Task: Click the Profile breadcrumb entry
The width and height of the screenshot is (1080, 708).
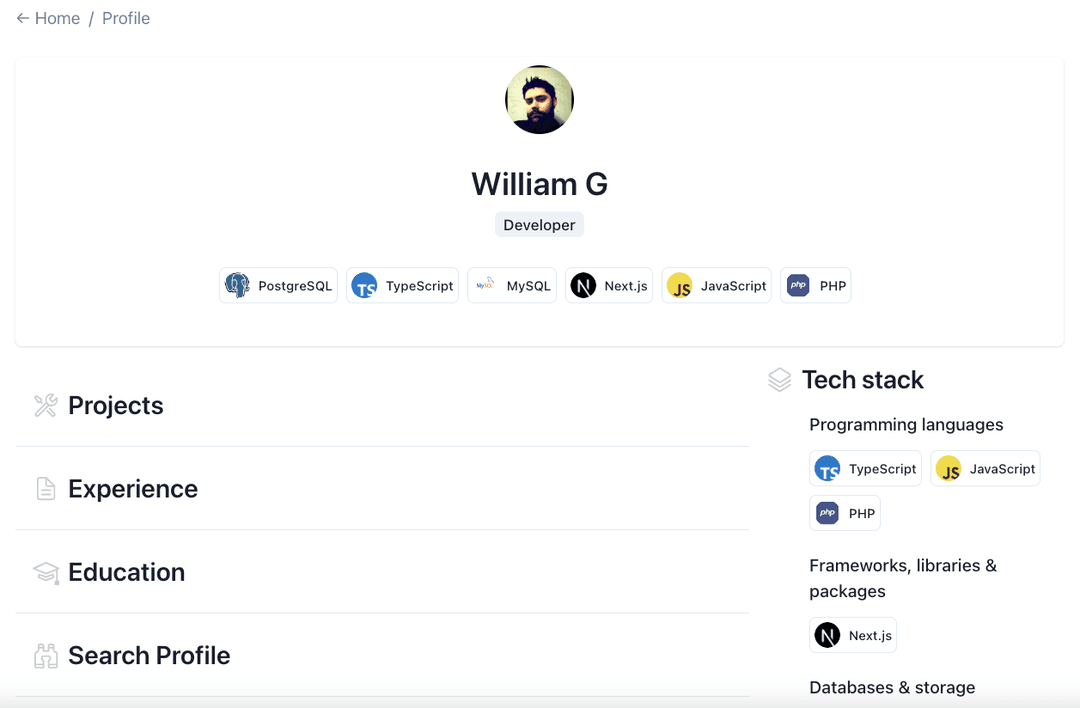Action: tap(126, 17)
